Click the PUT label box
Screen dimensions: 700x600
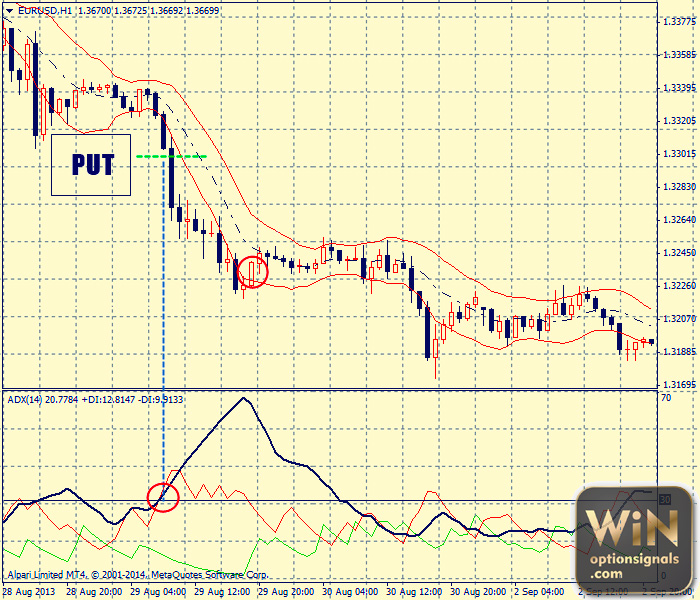pyautogui.click(x=91, y=164)
